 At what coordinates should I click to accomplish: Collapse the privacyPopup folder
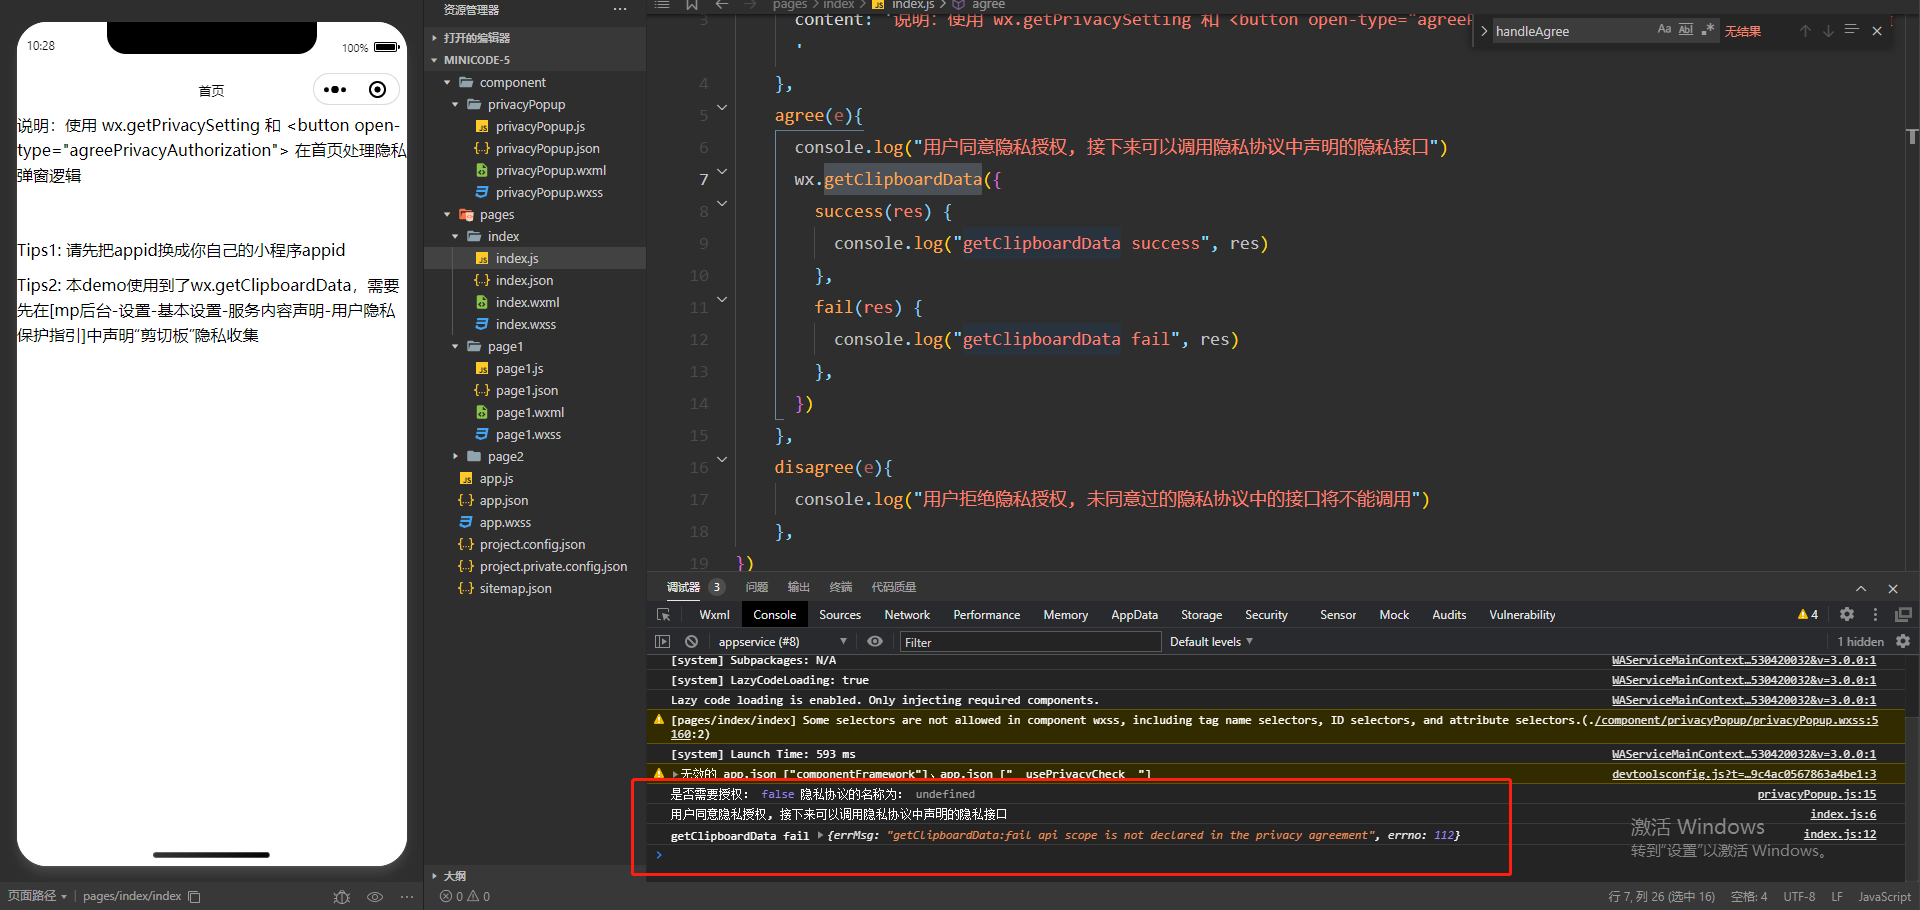(x=455, y=104)
